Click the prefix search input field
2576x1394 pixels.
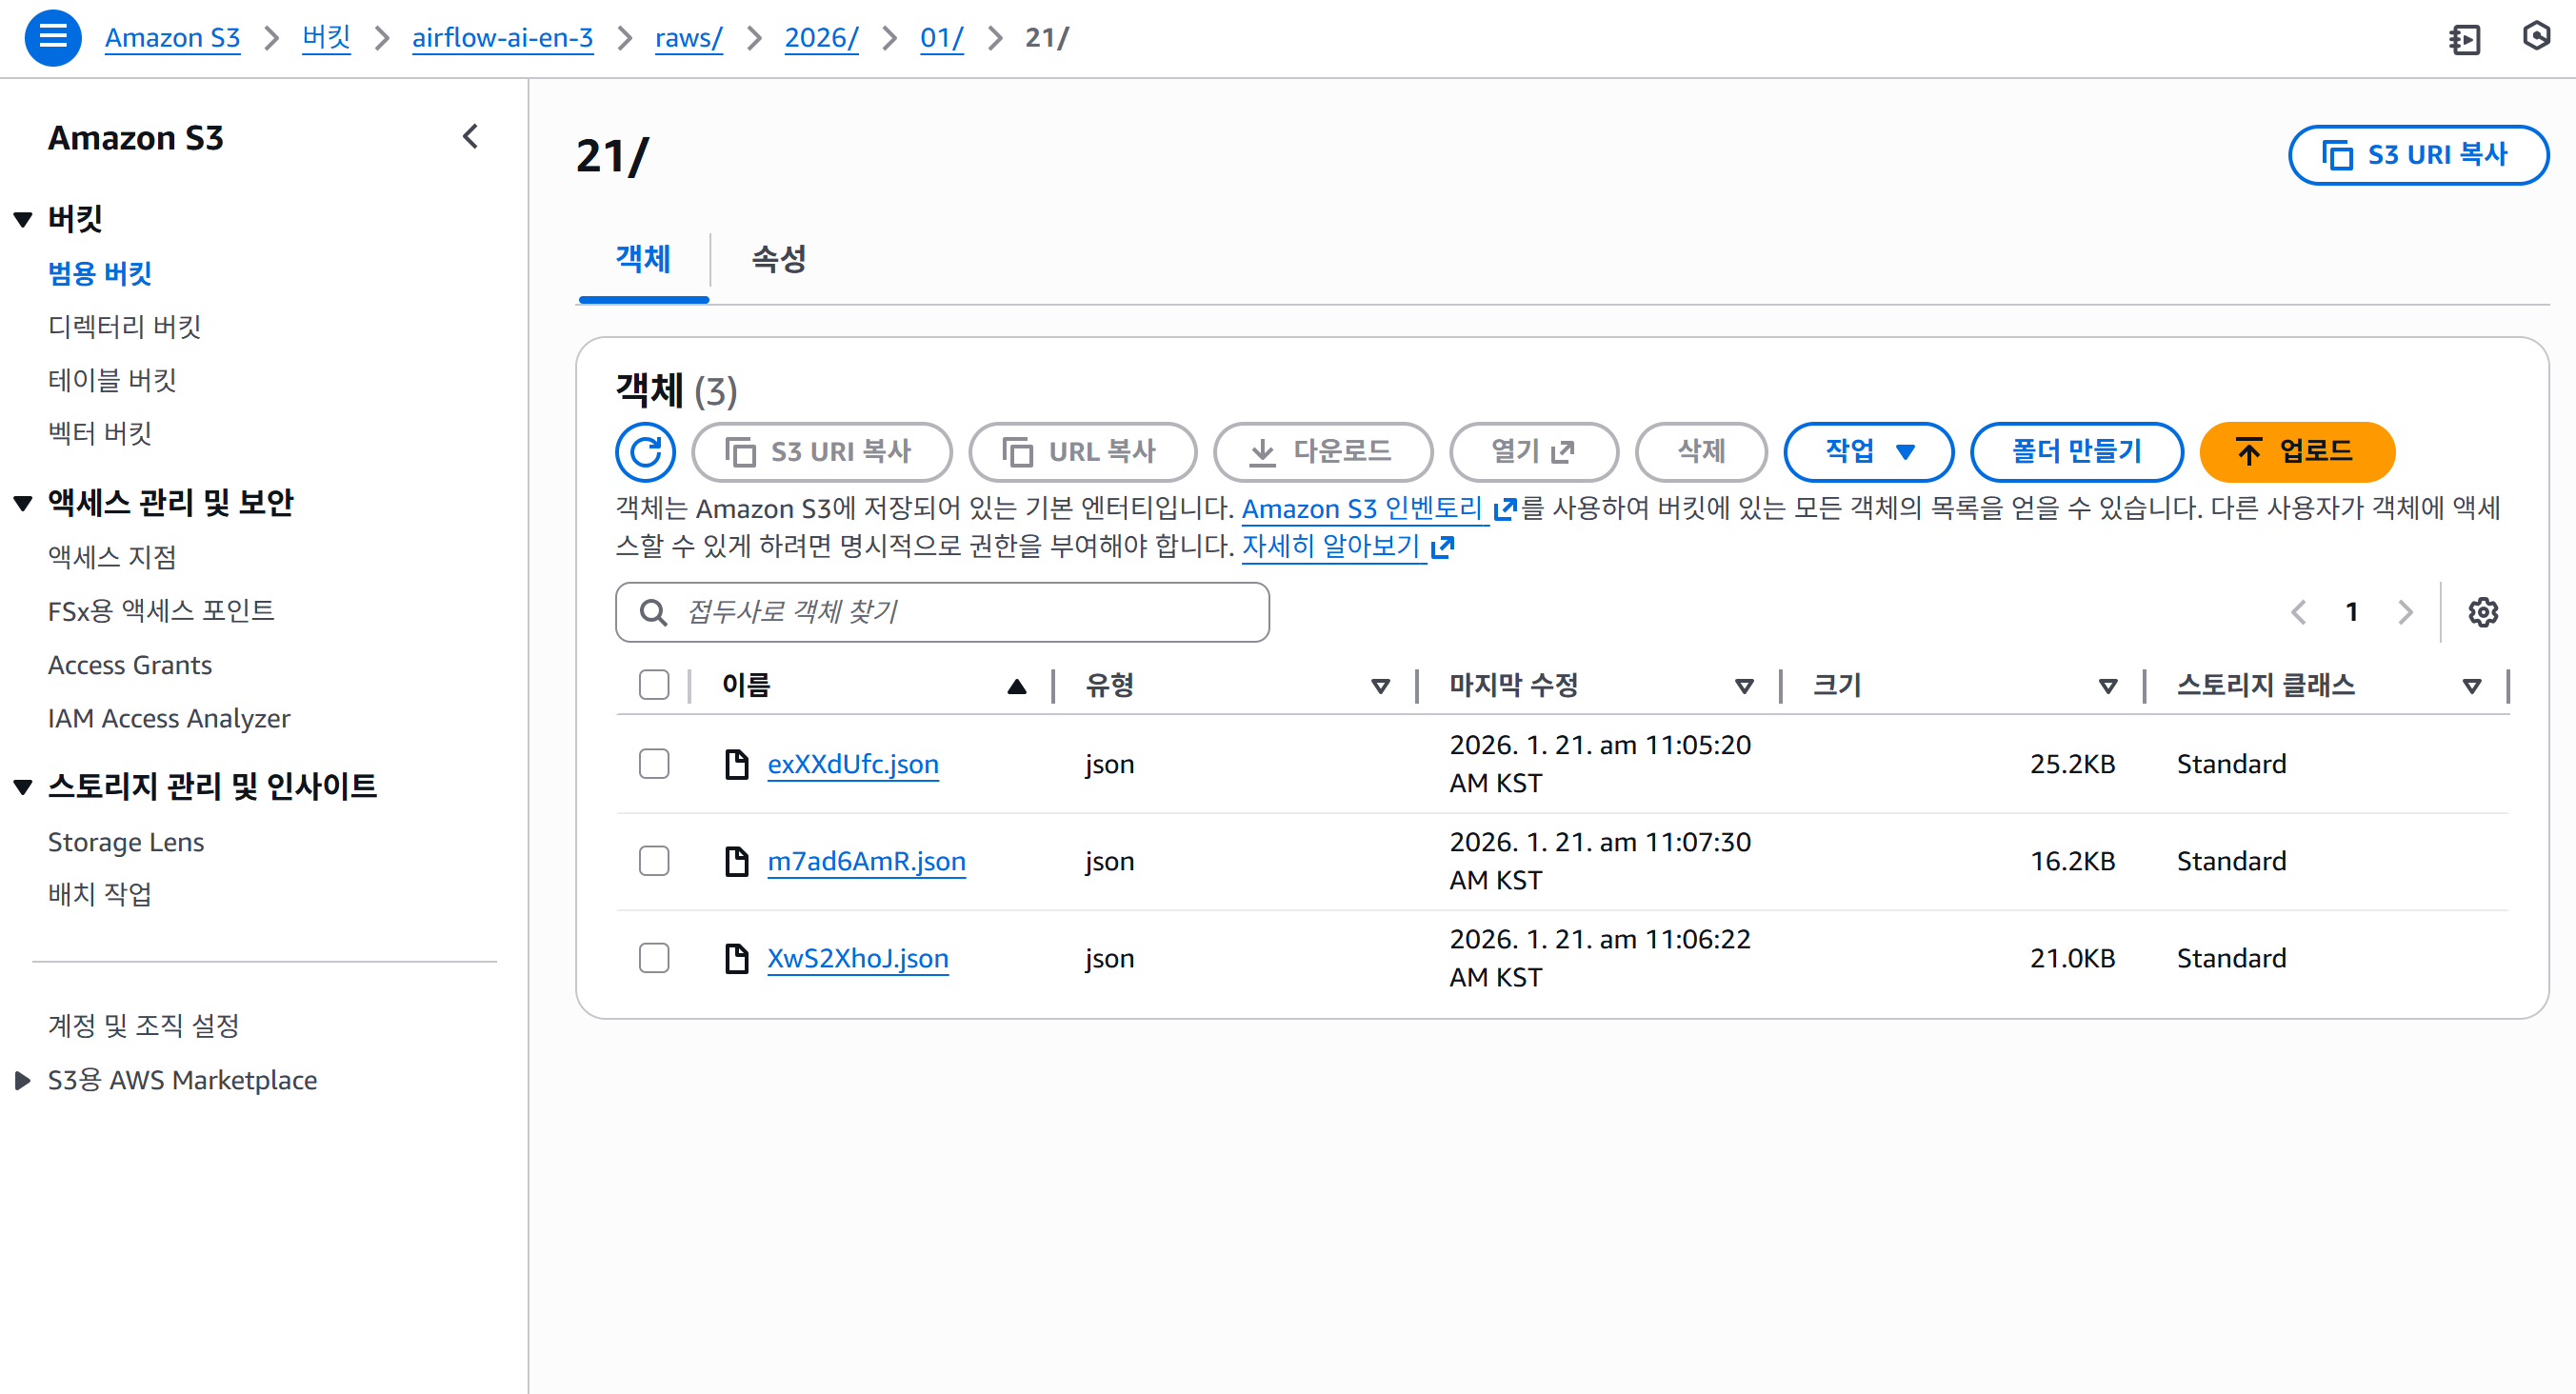960,611
